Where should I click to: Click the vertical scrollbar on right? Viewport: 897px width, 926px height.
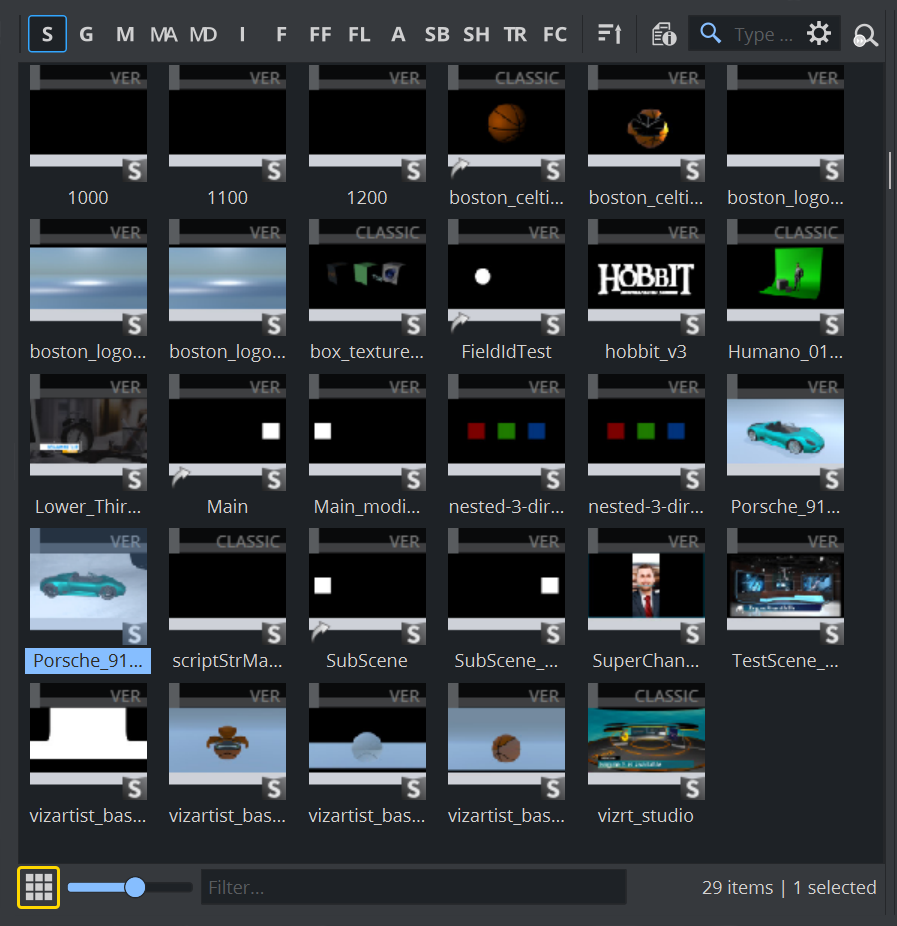tap(889, 170)
